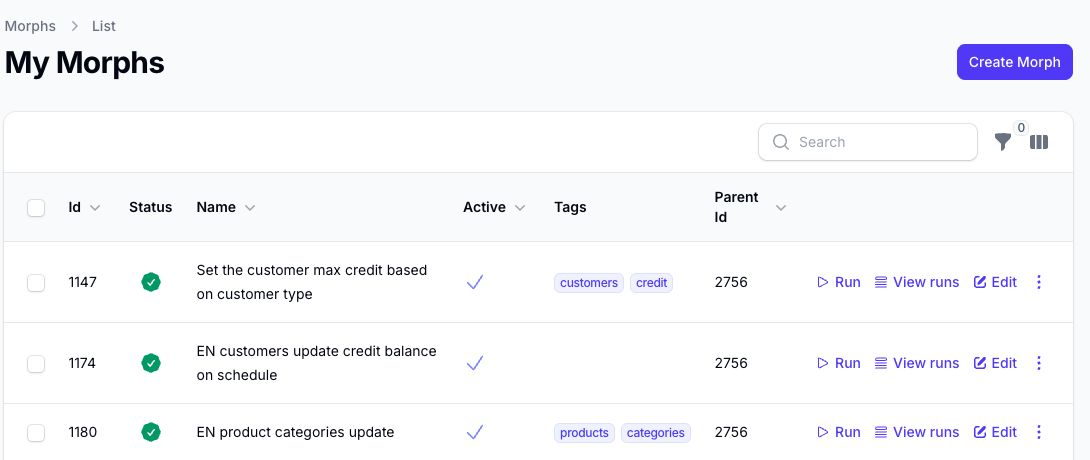
Task: Open 'EN product categories update' morph
Action: 295,432
